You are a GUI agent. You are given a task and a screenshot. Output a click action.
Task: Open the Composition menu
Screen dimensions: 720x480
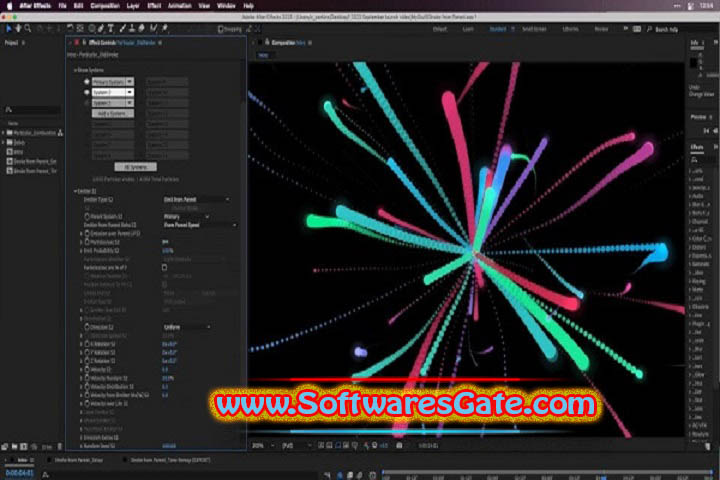(105, 6)
